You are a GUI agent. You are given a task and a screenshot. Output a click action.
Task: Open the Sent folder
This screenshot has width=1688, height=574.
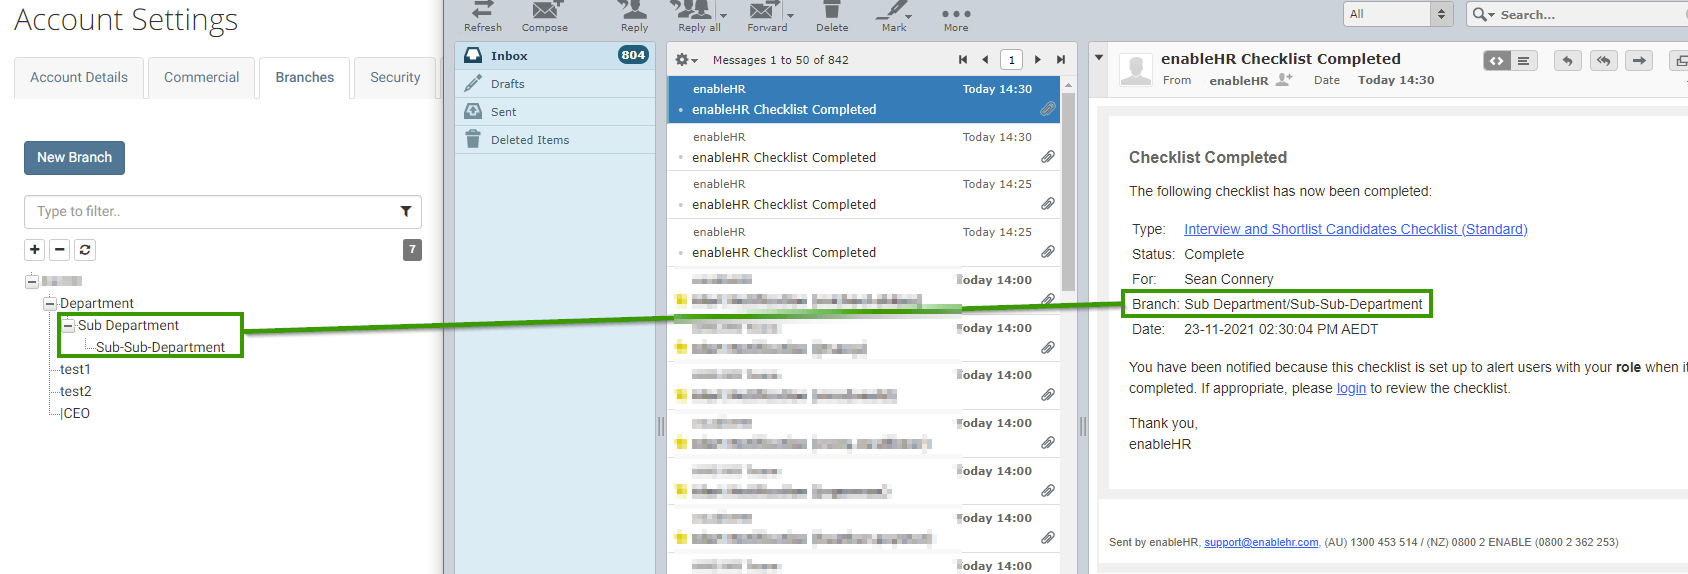pyautogui.click(x=555, y=112)
